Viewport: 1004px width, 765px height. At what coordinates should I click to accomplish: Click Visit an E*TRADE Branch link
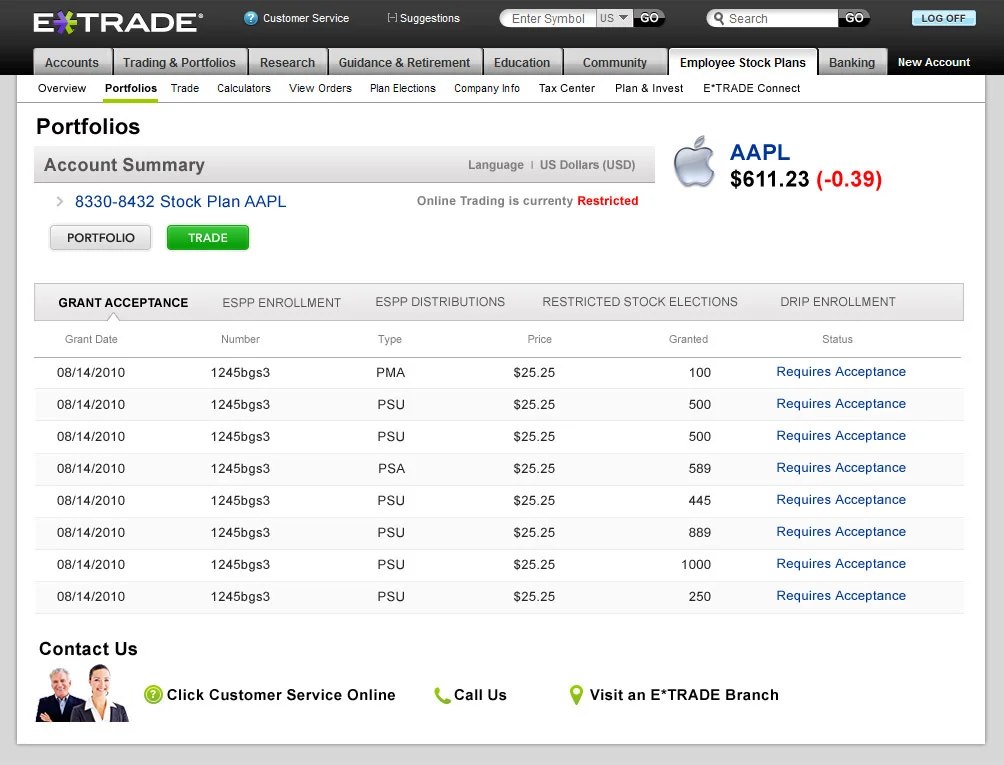coord(684,695)
